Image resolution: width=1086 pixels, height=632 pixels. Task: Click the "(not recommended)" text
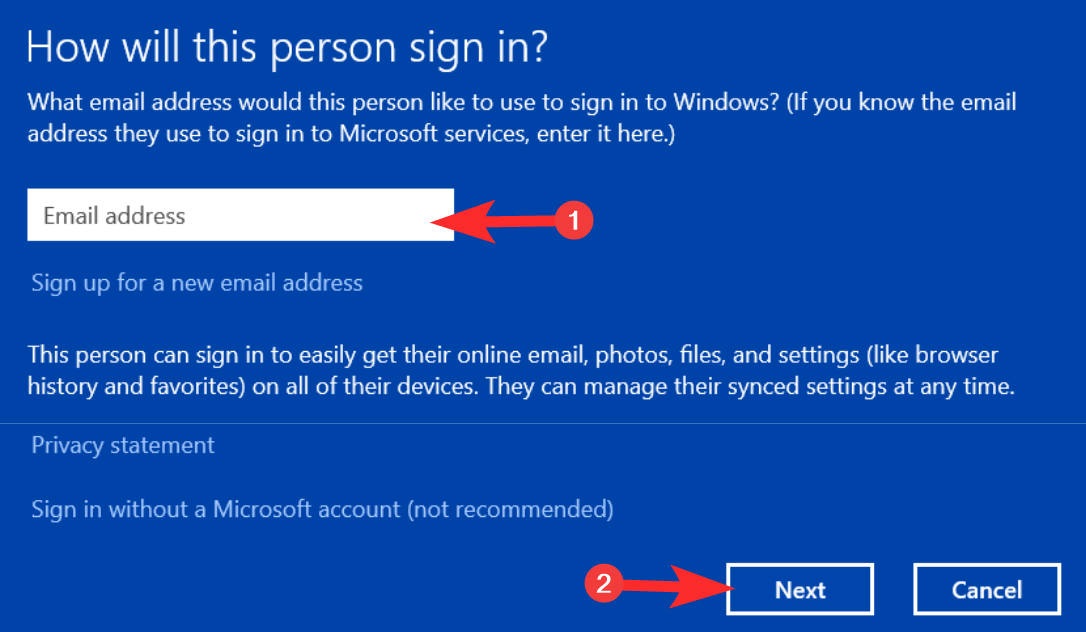click(509, 510)
